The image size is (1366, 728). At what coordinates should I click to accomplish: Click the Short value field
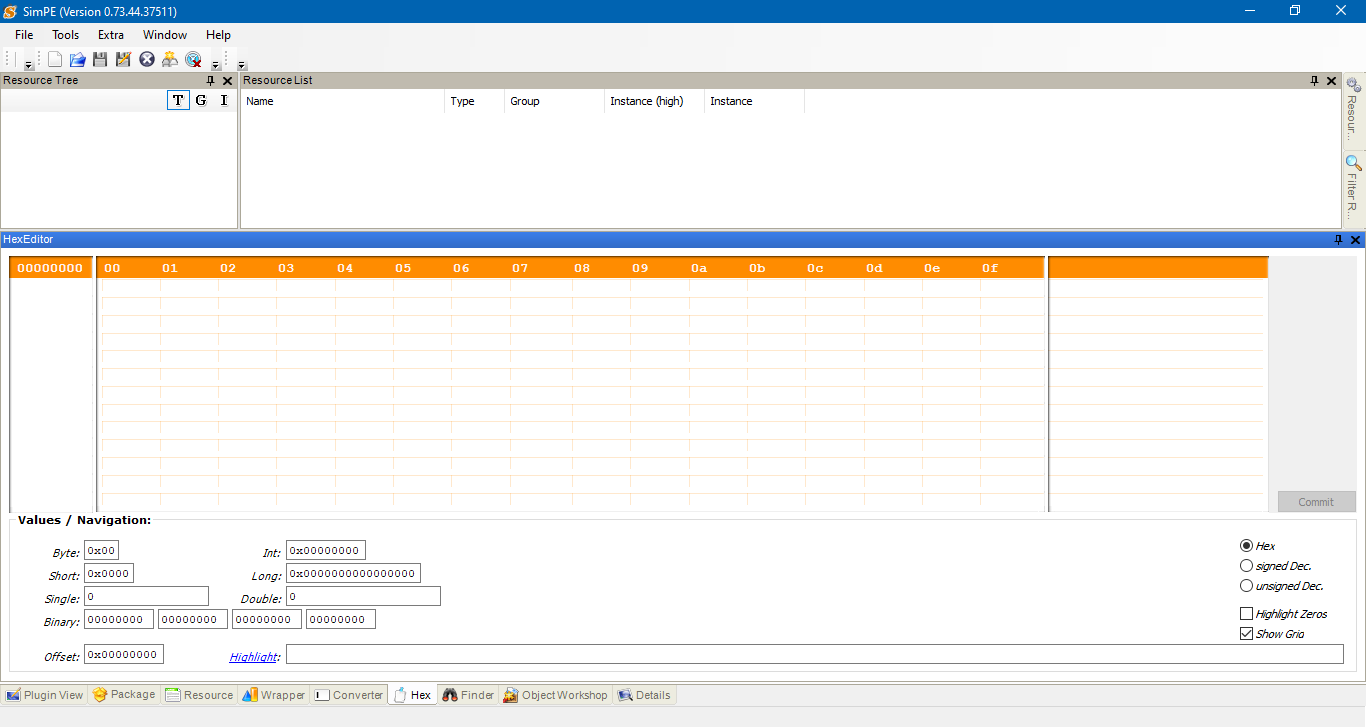coord(109,573)
